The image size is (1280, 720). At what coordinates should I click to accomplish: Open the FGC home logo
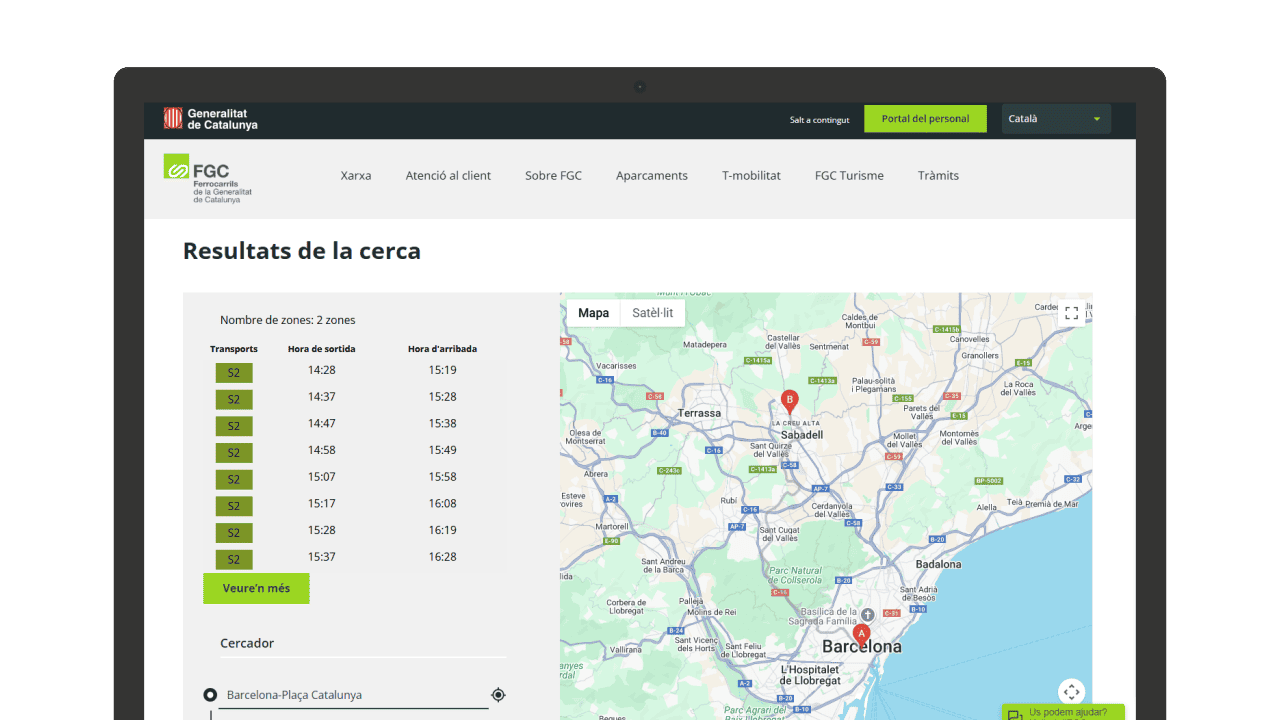coord(208,178)
